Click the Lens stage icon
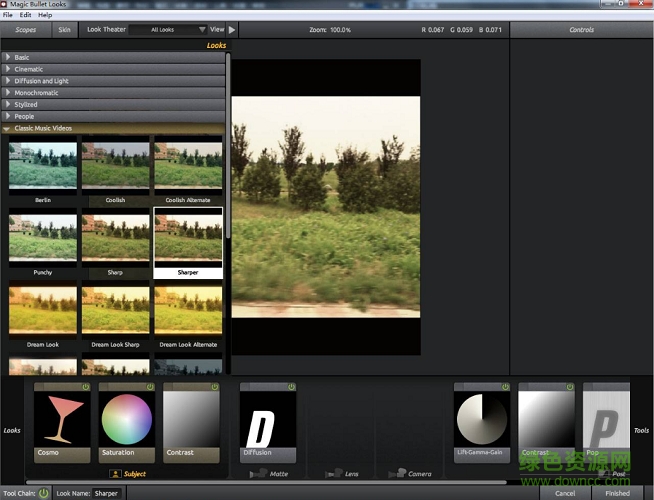Screen dimensions: 654x500 pyautogui.click(x=337, y=473)
